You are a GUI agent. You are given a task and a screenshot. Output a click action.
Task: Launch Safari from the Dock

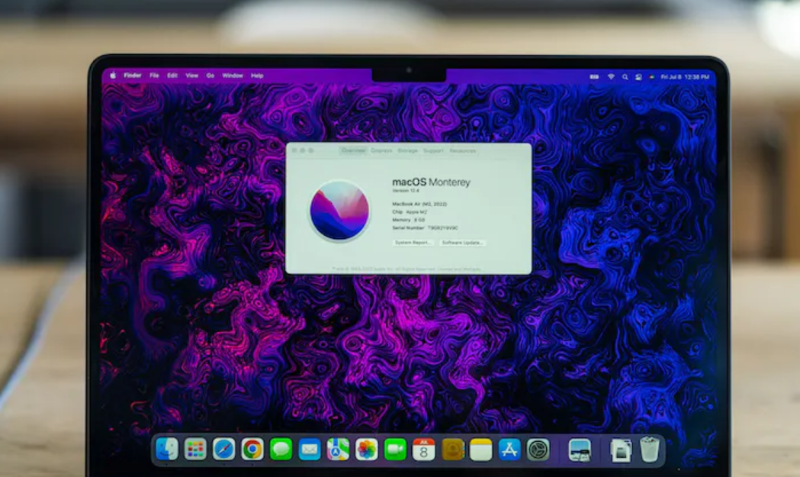223,449
